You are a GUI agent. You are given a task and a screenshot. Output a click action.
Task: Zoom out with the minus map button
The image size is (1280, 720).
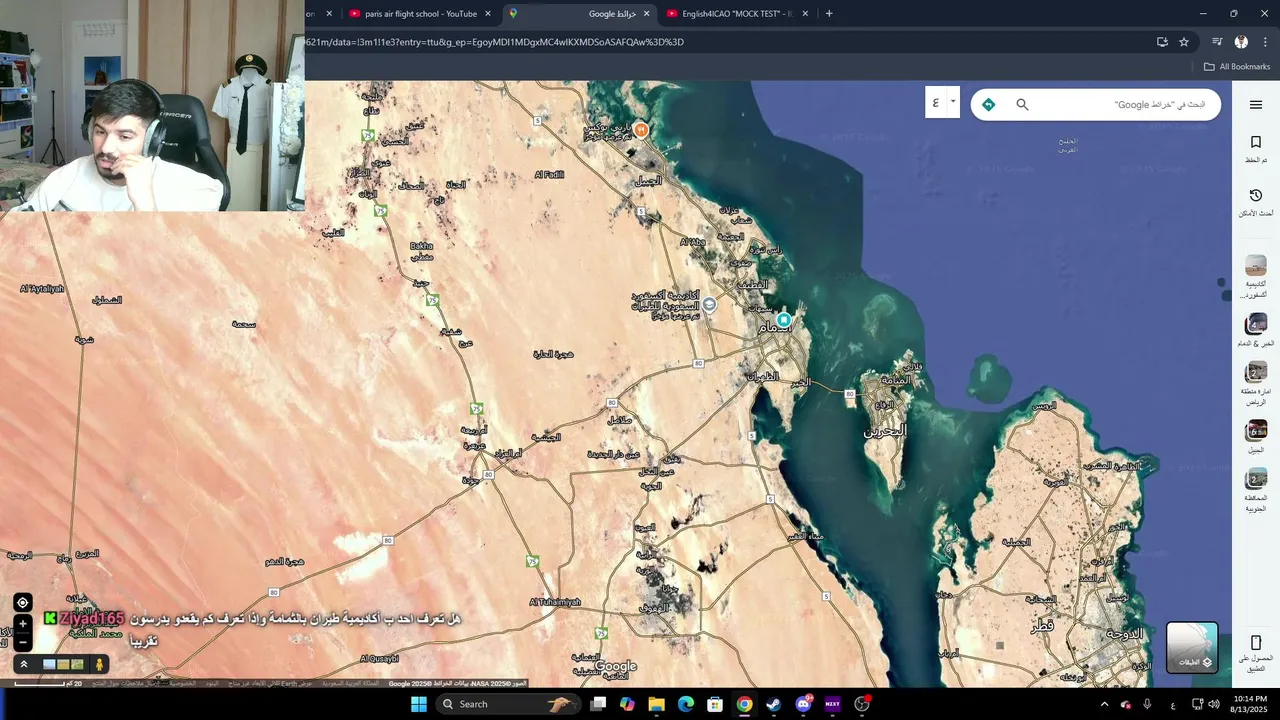pyautogui.click(x=22, y=641)
